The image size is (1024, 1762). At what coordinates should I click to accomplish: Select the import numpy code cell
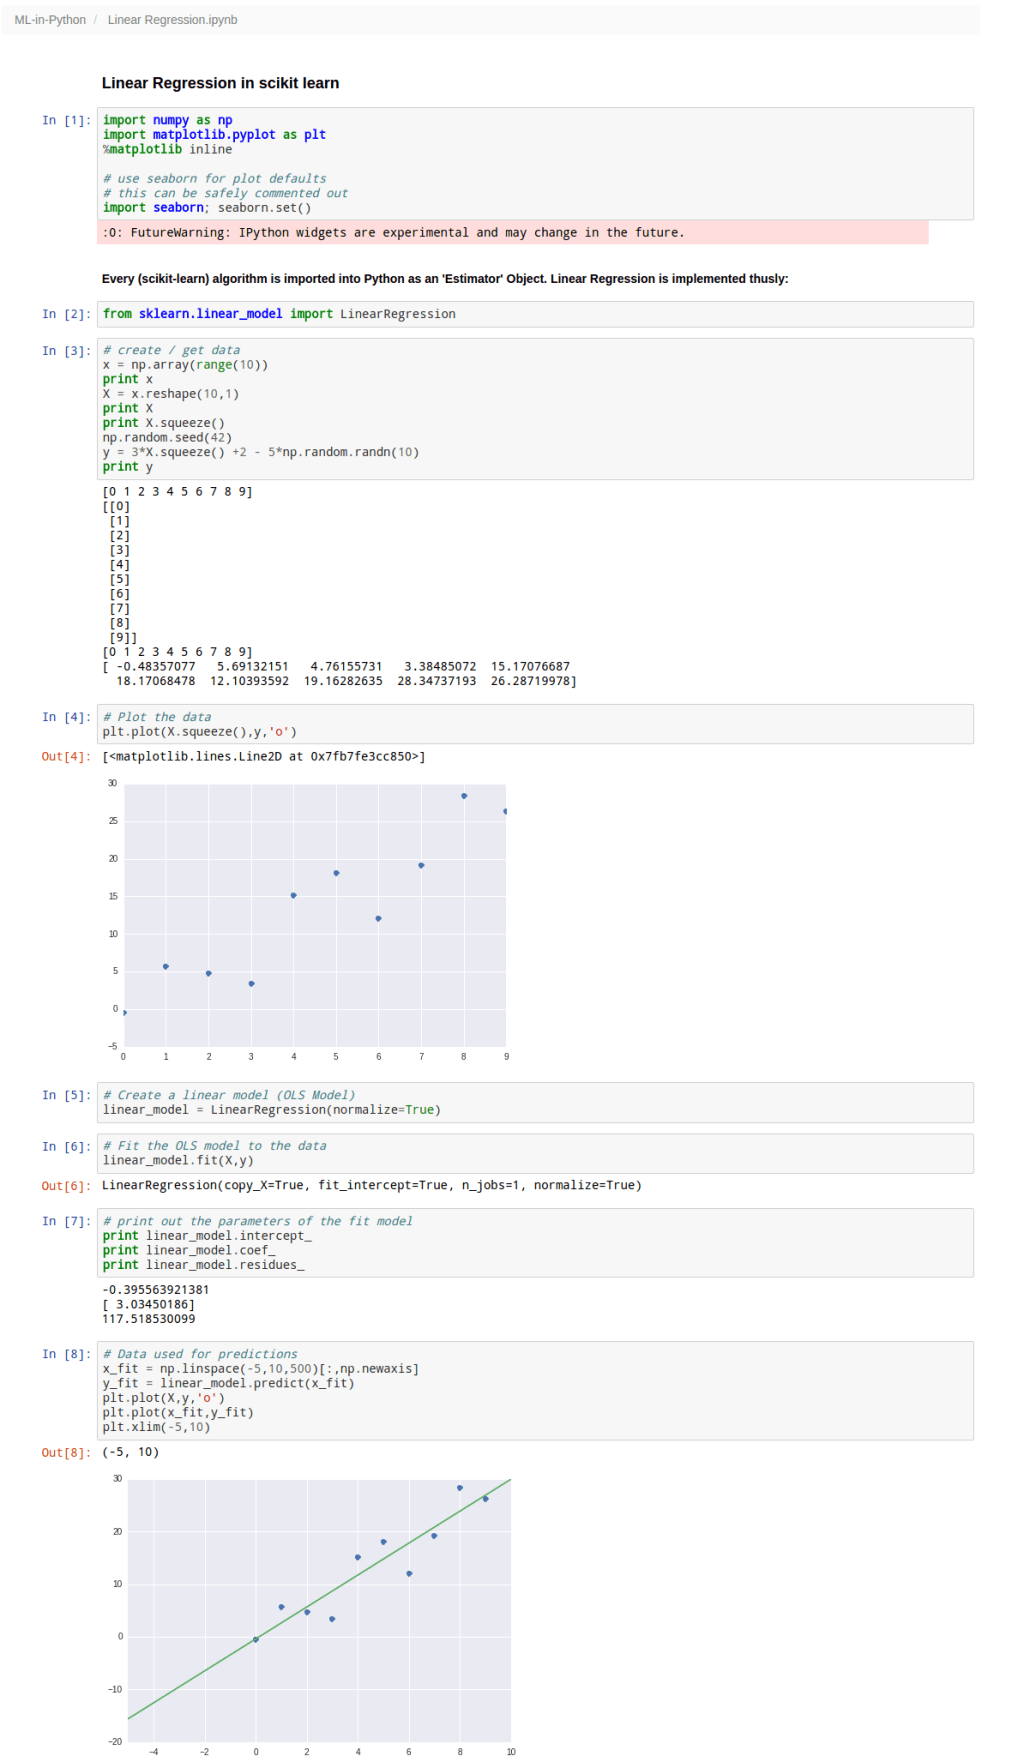[535, 163]
